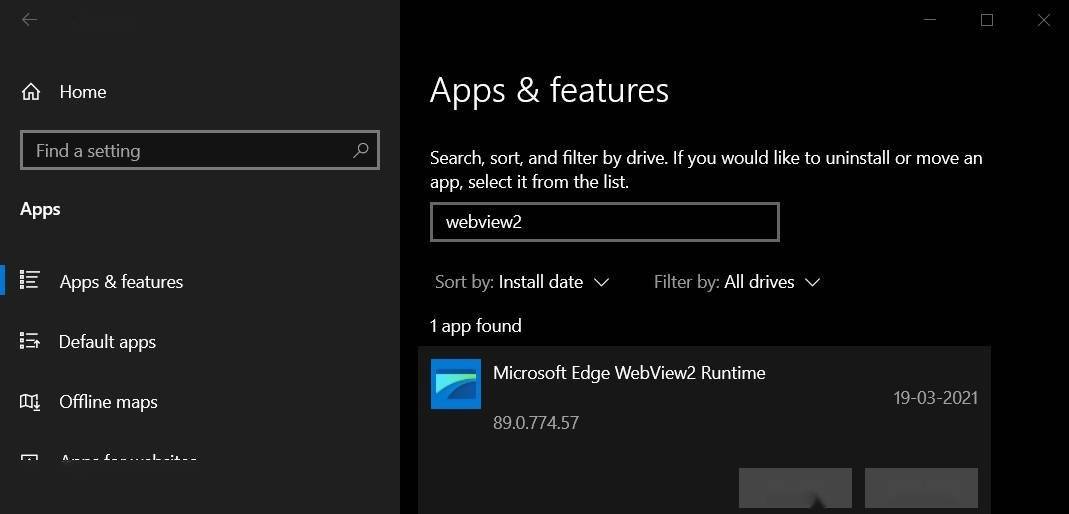Select the Microsoft Edge WebView2 Runtime entry
This screenshot has height=514, width=1069.
point(704,429)
